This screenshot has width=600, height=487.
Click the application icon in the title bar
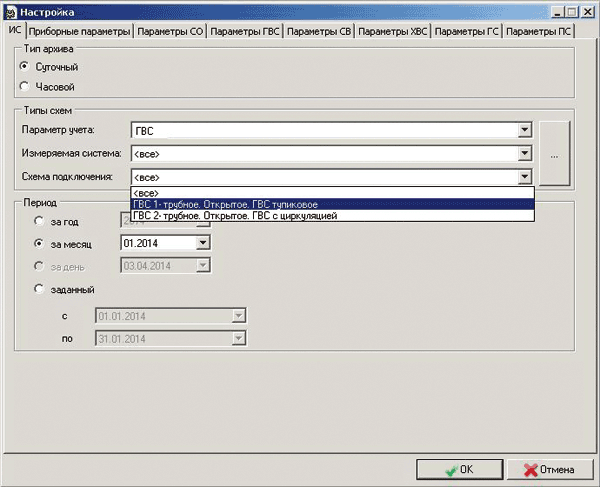[11, 12]
